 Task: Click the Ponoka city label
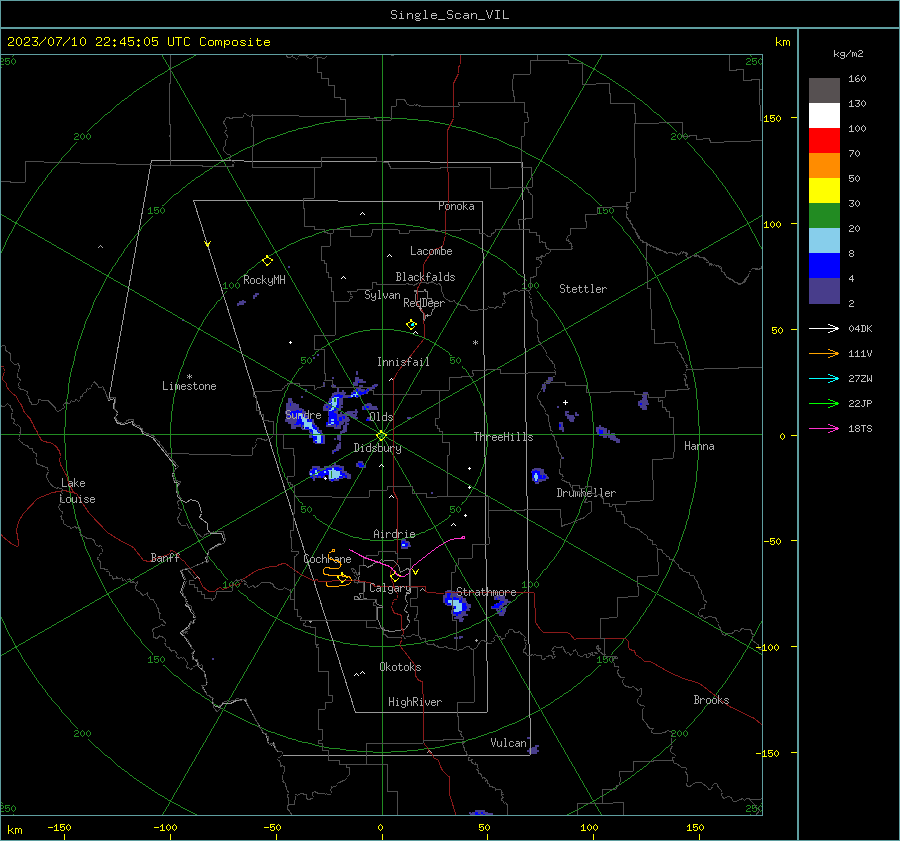point(456,206)
